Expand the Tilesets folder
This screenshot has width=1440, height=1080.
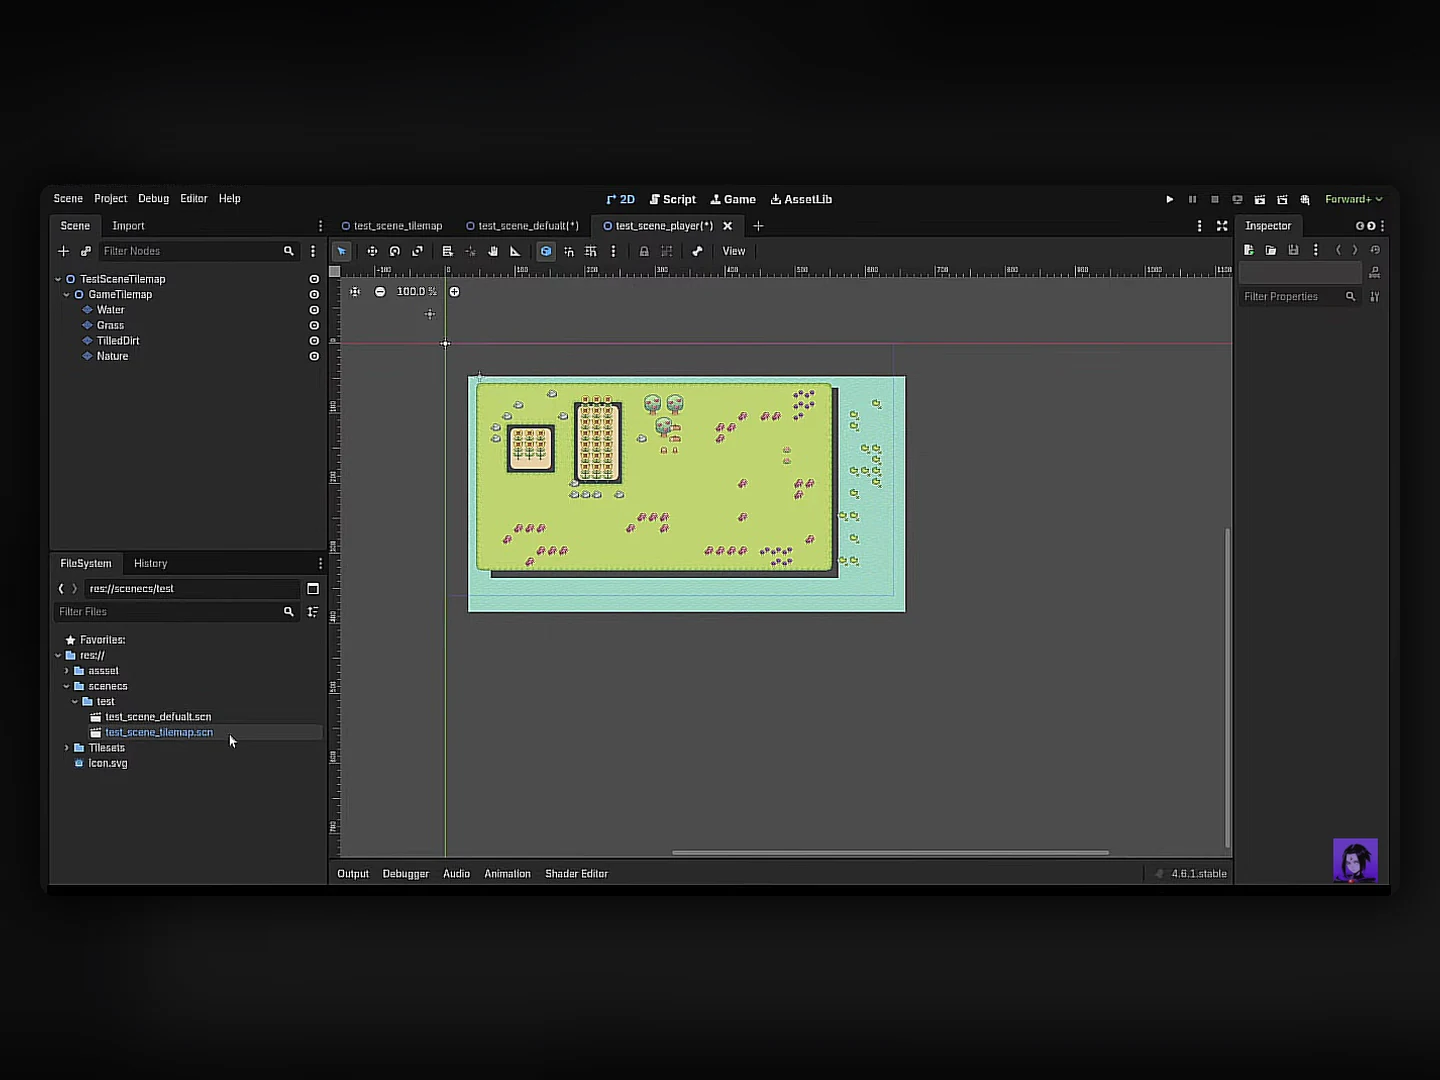pyautogui.click(x=66, y=748)
